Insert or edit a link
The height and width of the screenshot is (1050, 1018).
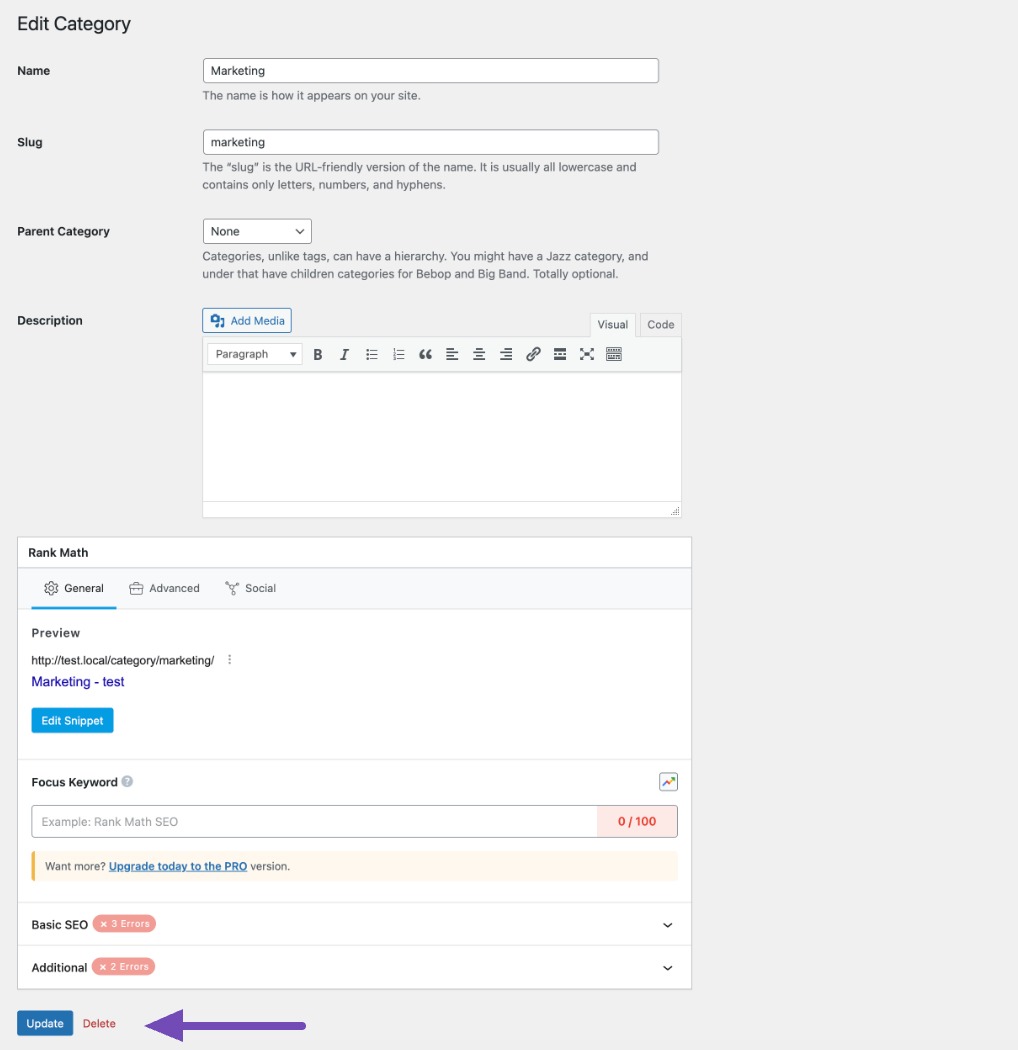coord(533,354)
